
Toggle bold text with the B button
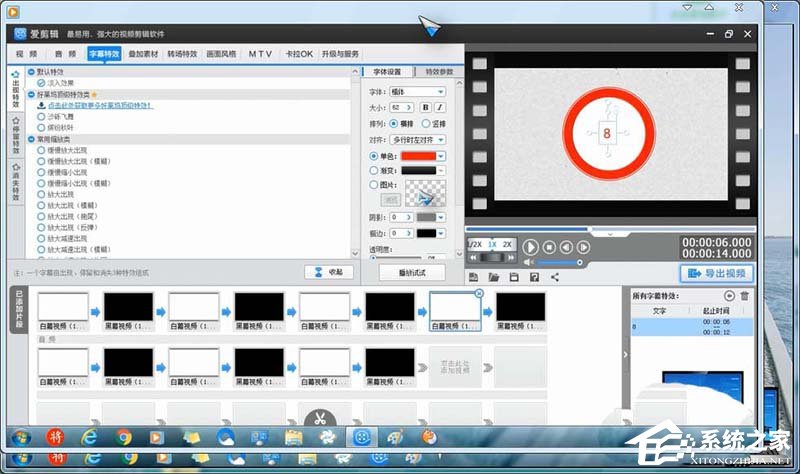coord(425,107)
